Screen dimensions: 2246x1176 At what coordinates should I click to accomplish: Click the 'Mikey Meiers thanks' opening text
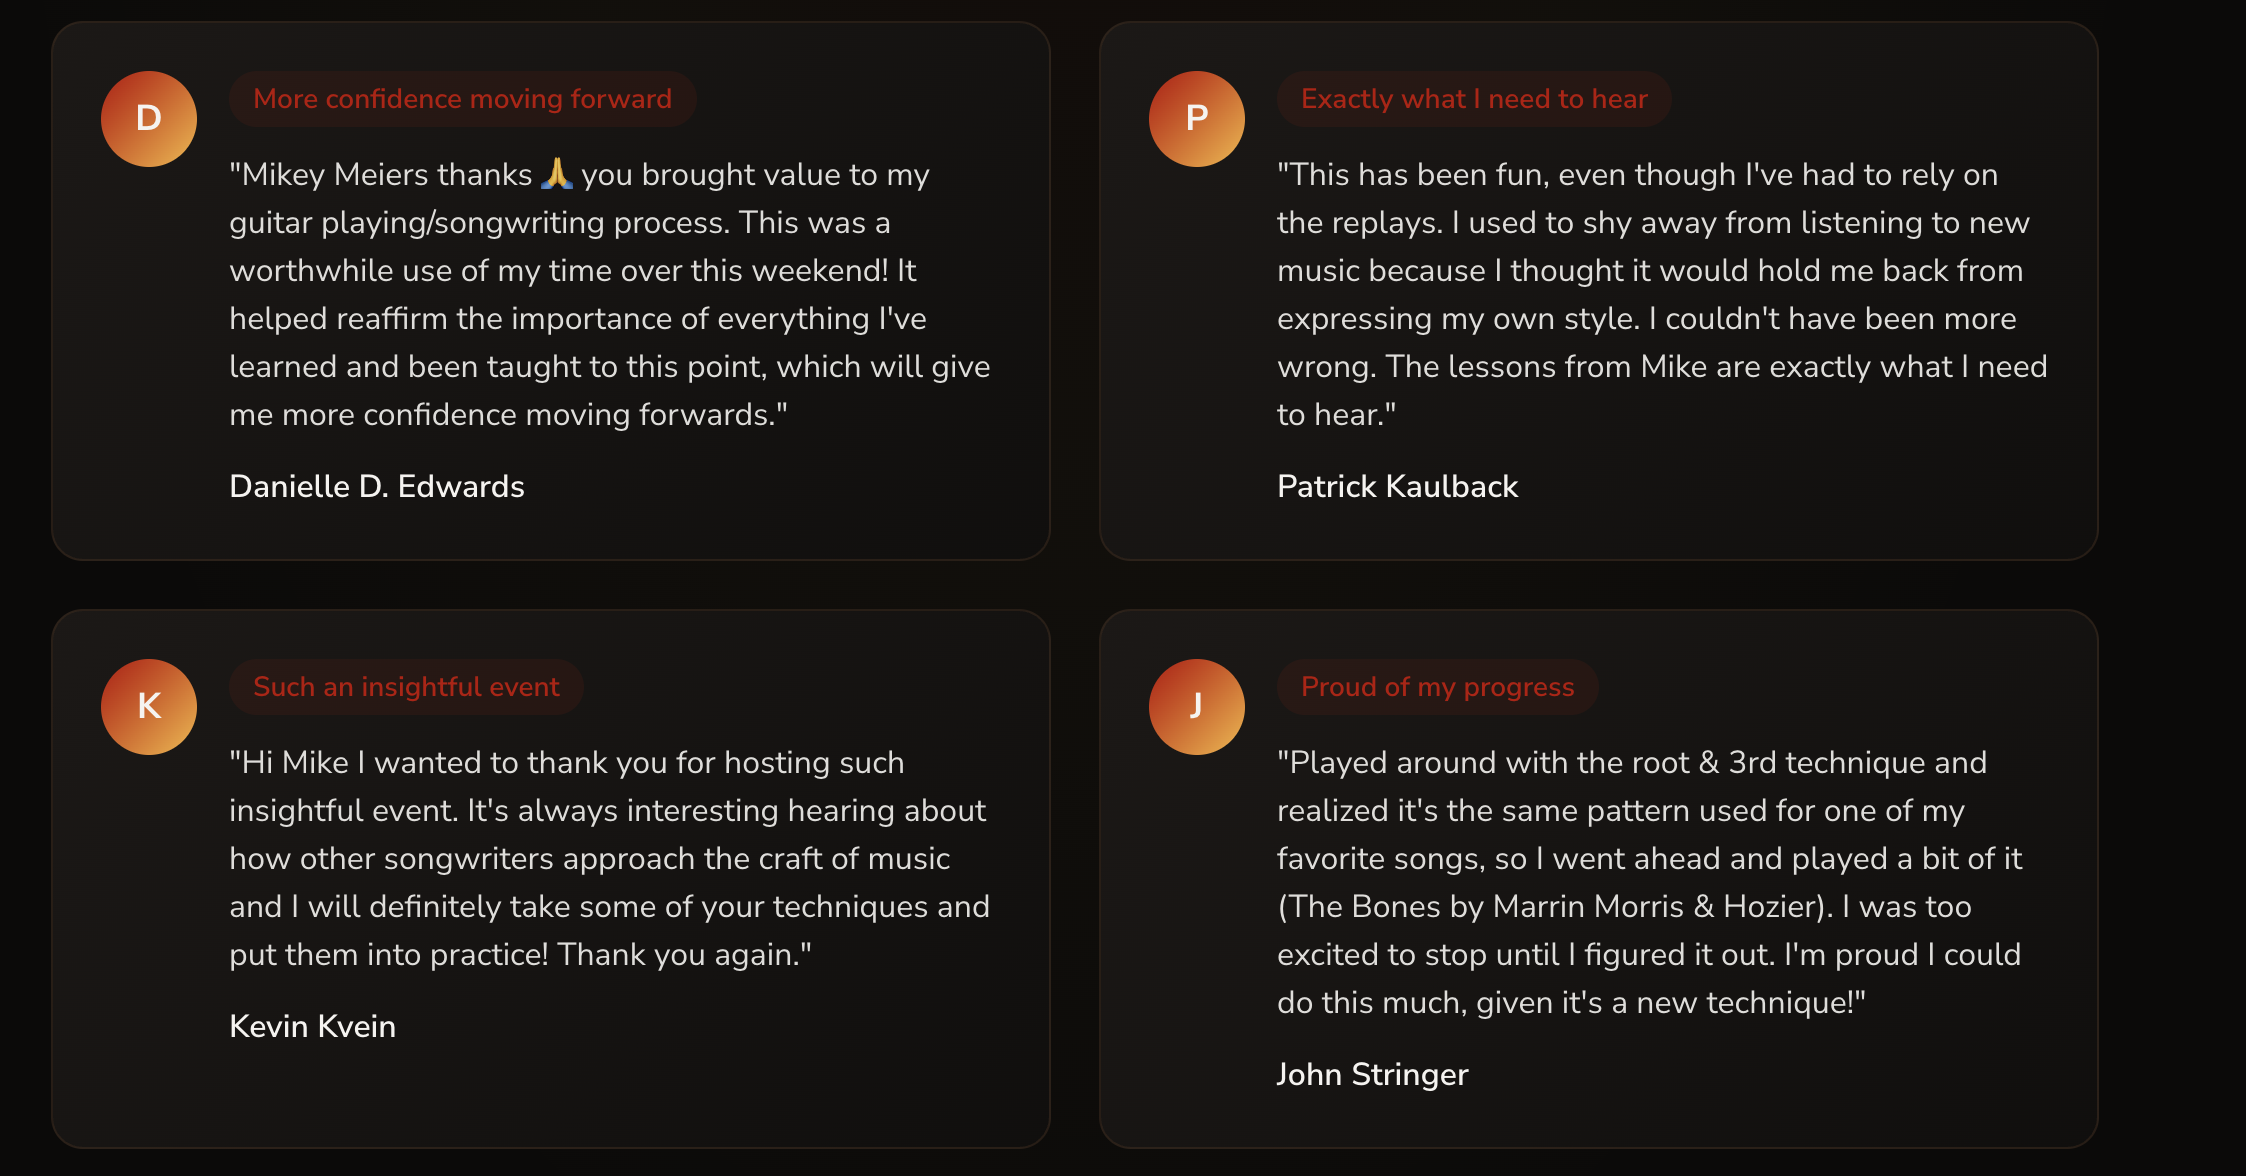click(x=381, y=175)
